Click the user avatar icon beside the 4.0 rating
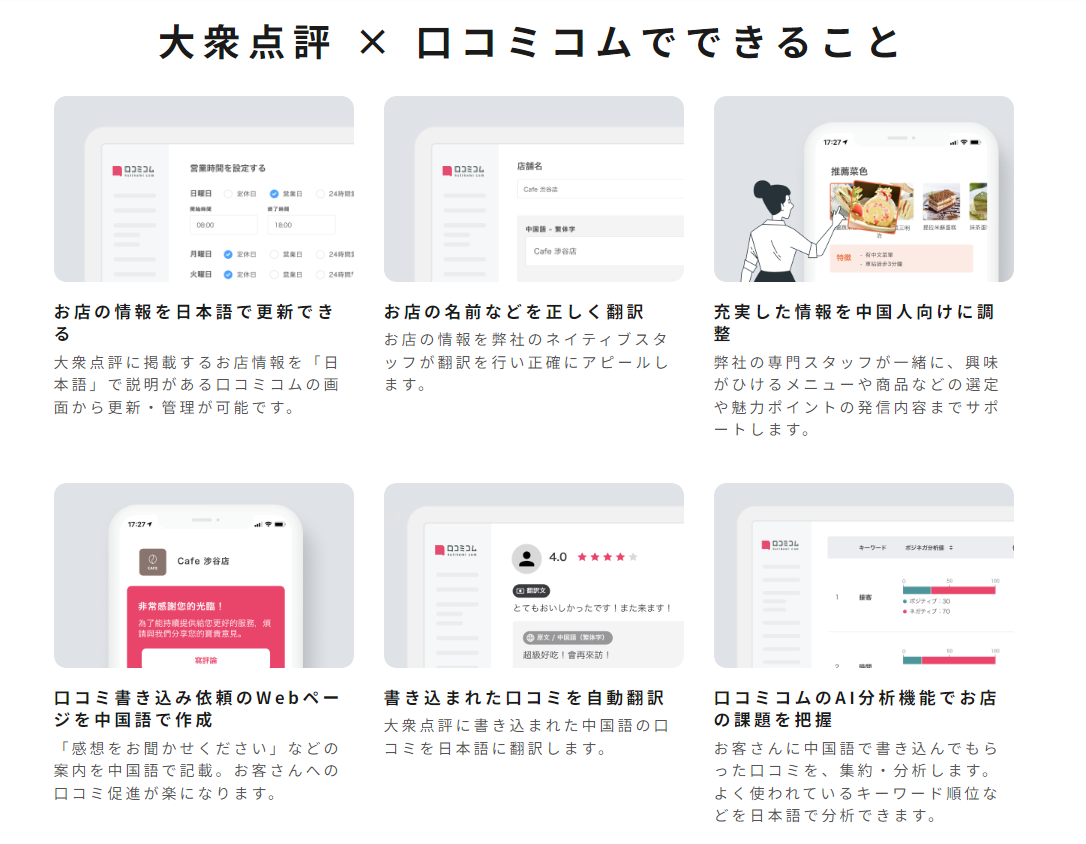 click(526, 558)
